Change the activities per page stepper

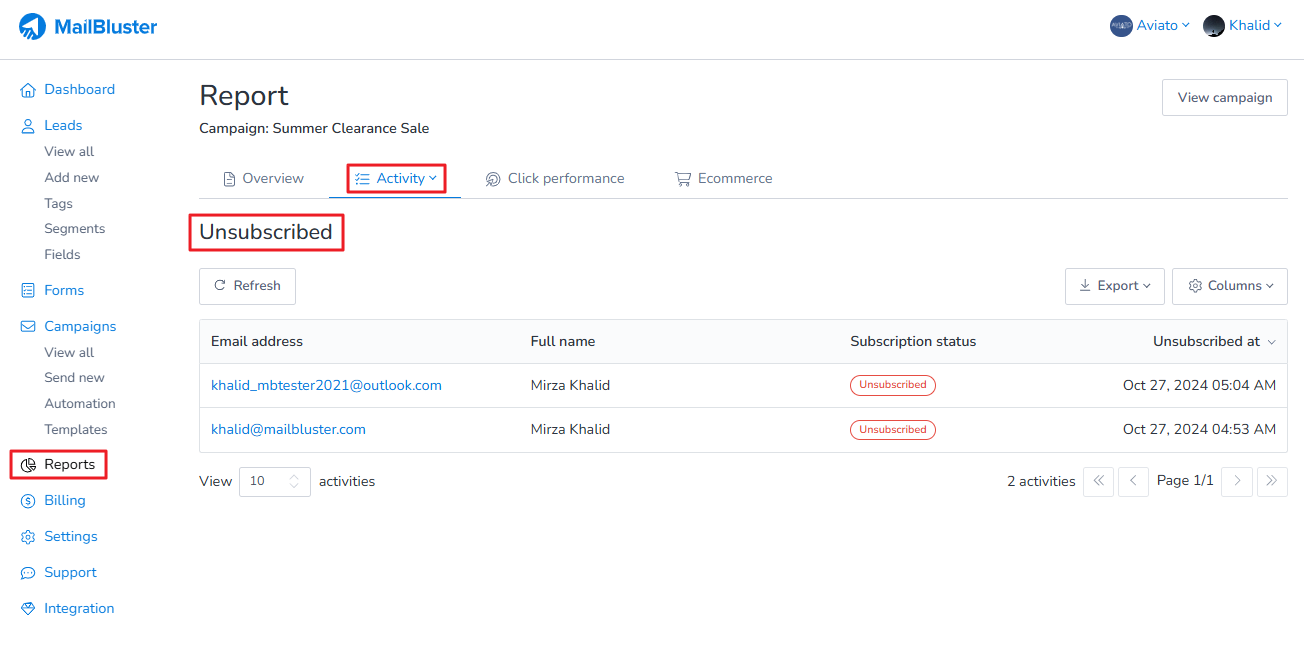[294, 481]
